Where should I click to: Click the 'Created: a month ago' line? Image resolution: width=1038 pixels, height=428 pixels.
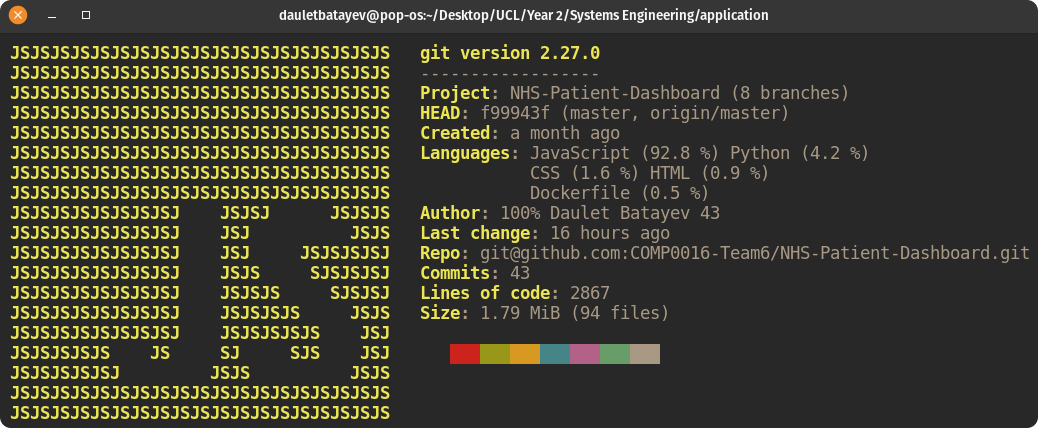pos(520,133)
